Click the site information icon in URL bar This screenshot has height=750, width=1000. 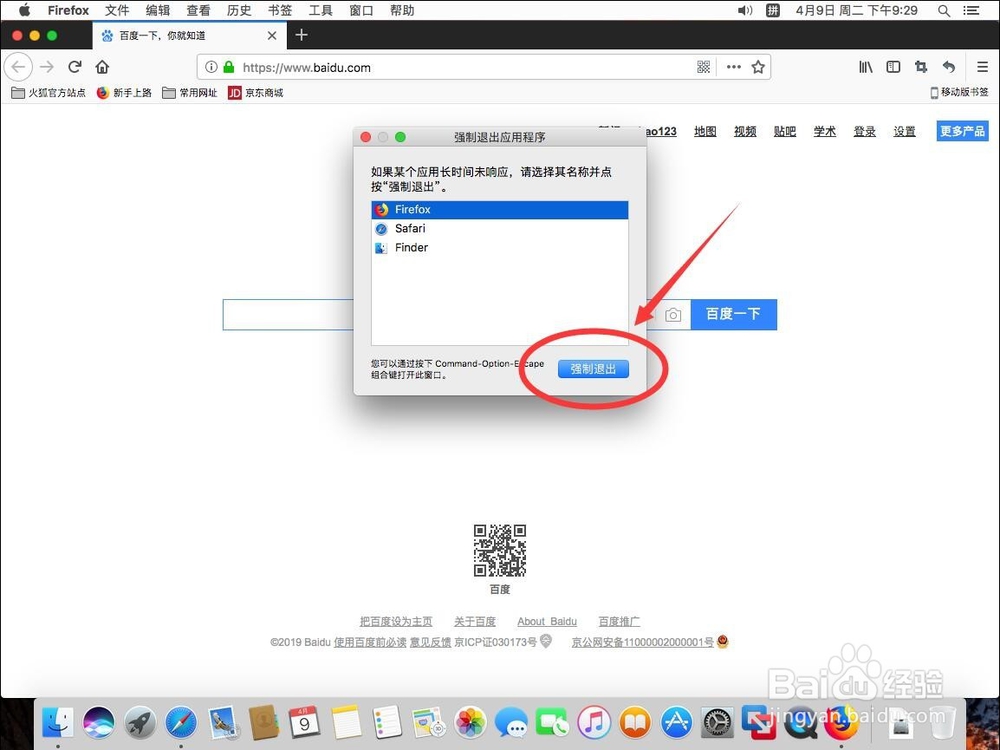pos(211,67)
